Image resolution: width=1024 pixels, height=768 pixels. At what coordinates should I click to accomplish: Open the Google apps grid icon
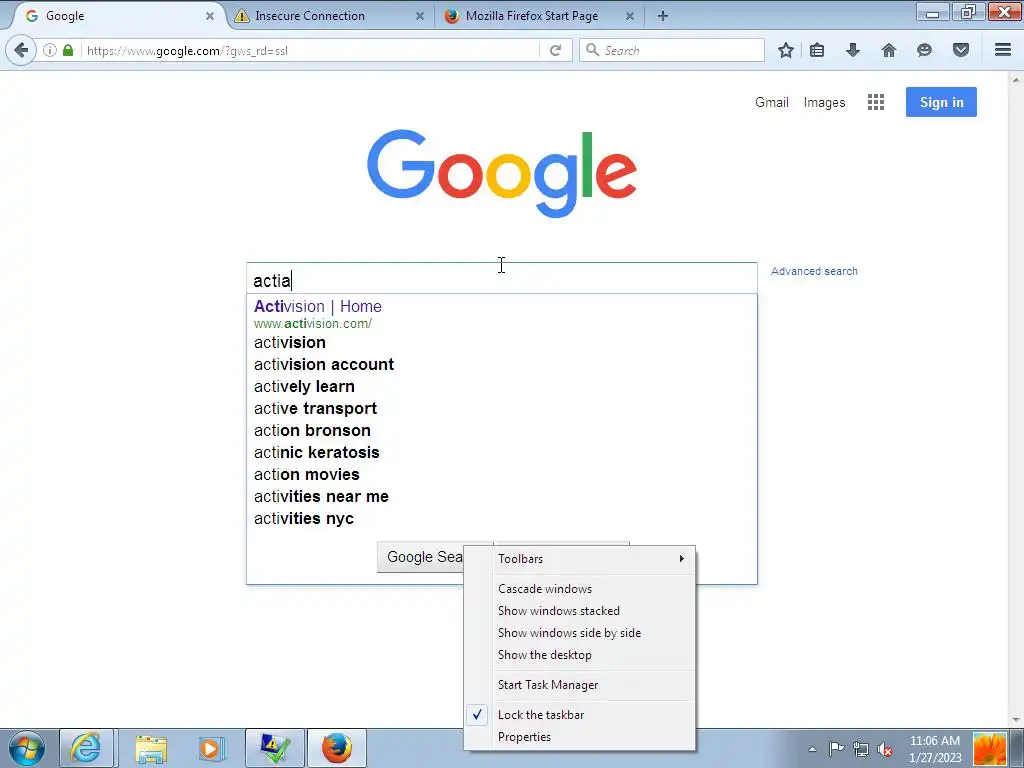[x=876, y=102]
